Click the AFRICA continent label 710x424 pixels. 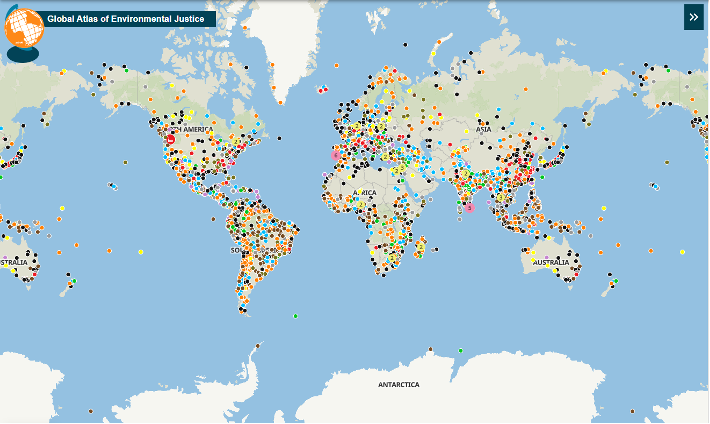[x=363, y=192]
